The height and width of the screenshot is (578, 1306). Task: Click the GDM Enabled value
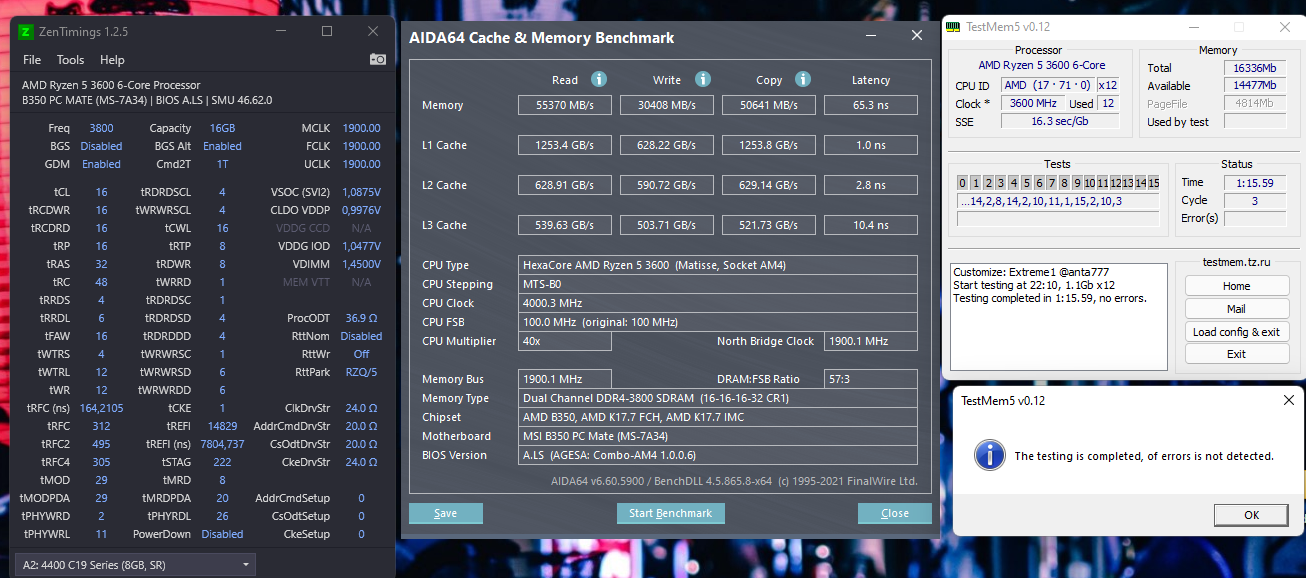[101, 164]
